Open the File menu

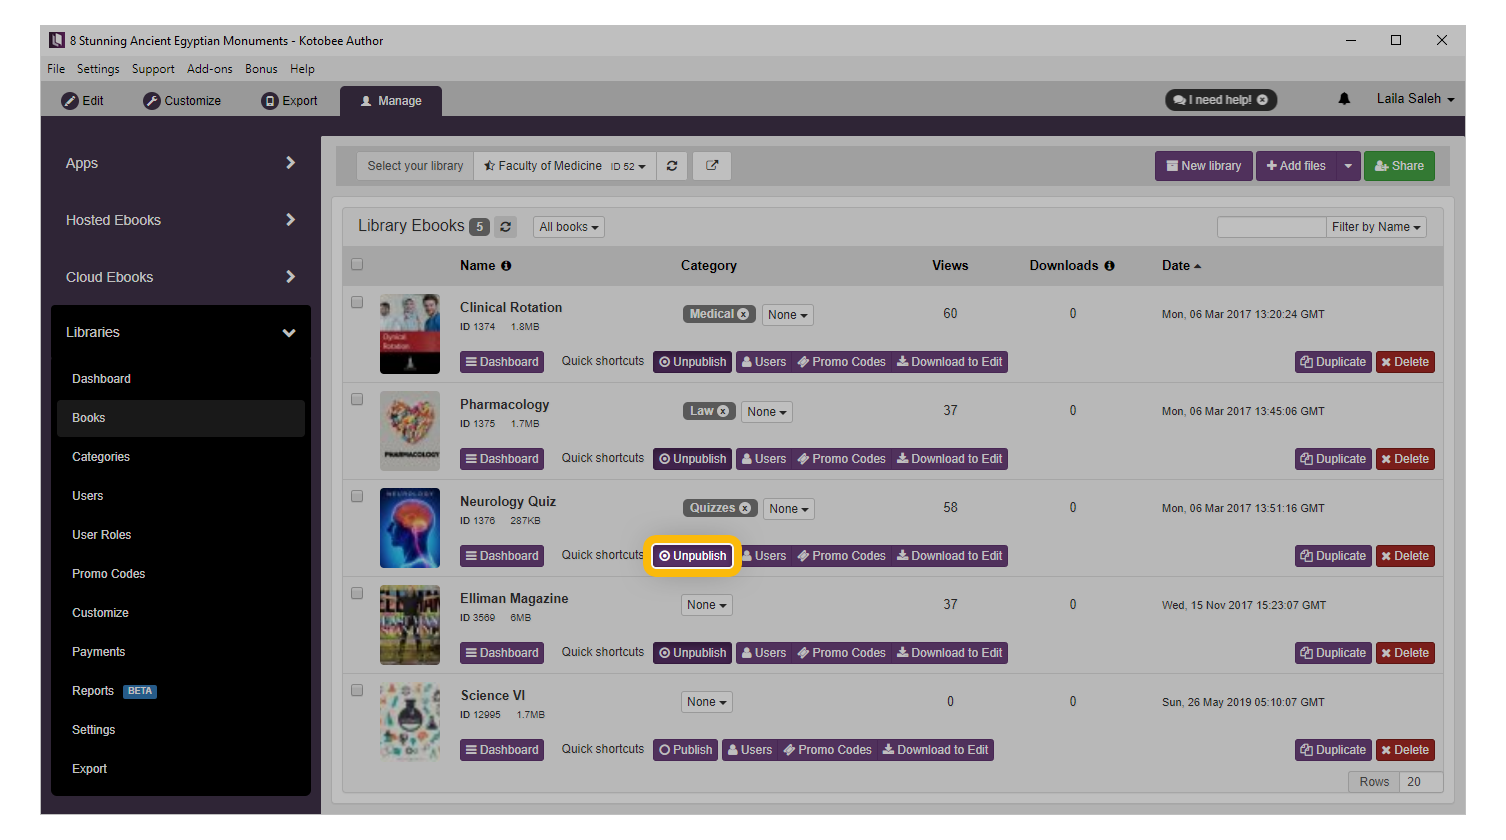pos(56,69)
